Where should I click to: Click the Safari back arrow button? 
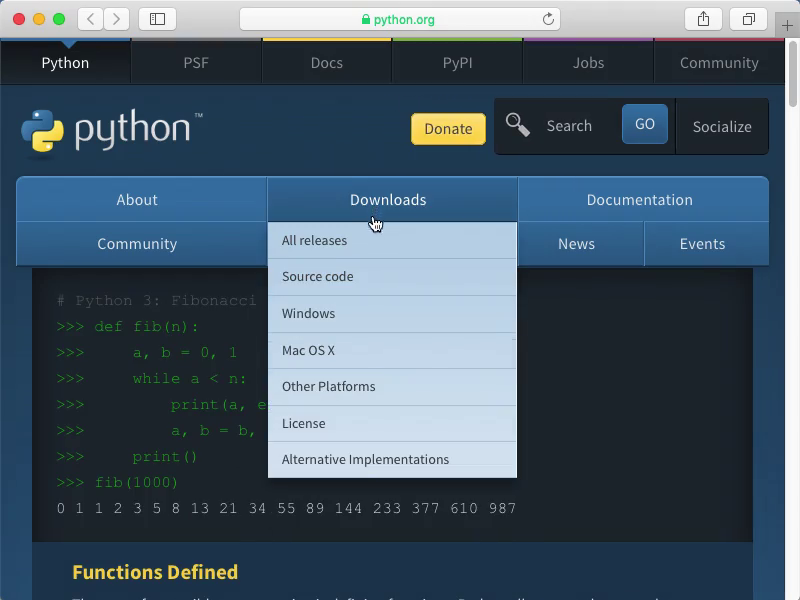pos(91,19)
